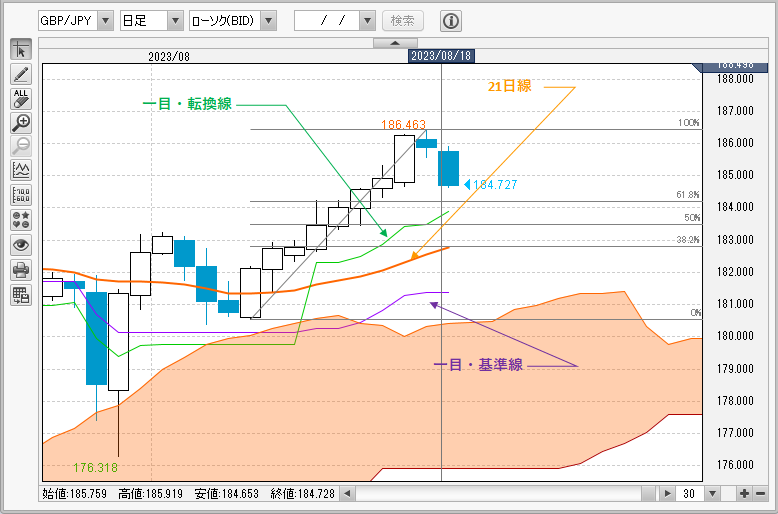Activate the zoom in magnifier
The image size is (778, 514).
(21, 123)
